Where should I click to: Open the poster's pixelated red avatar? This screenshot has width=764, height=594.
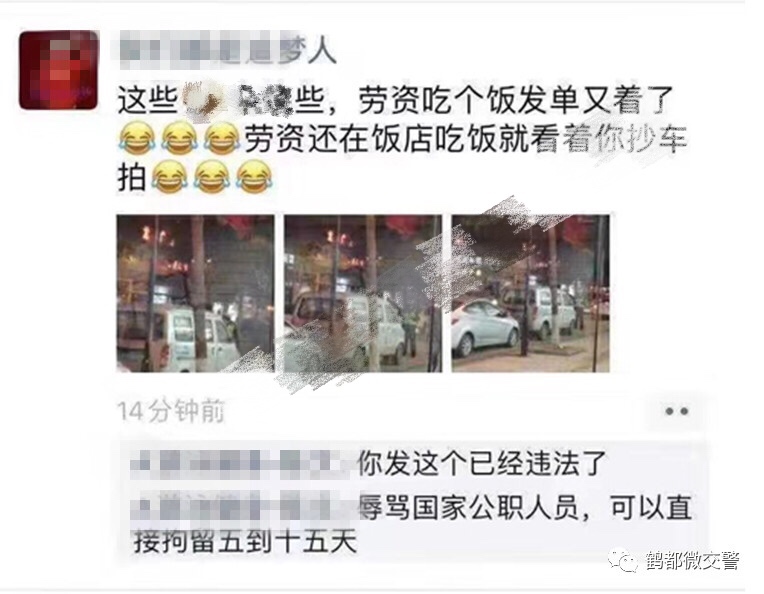[x=58, y=69]
